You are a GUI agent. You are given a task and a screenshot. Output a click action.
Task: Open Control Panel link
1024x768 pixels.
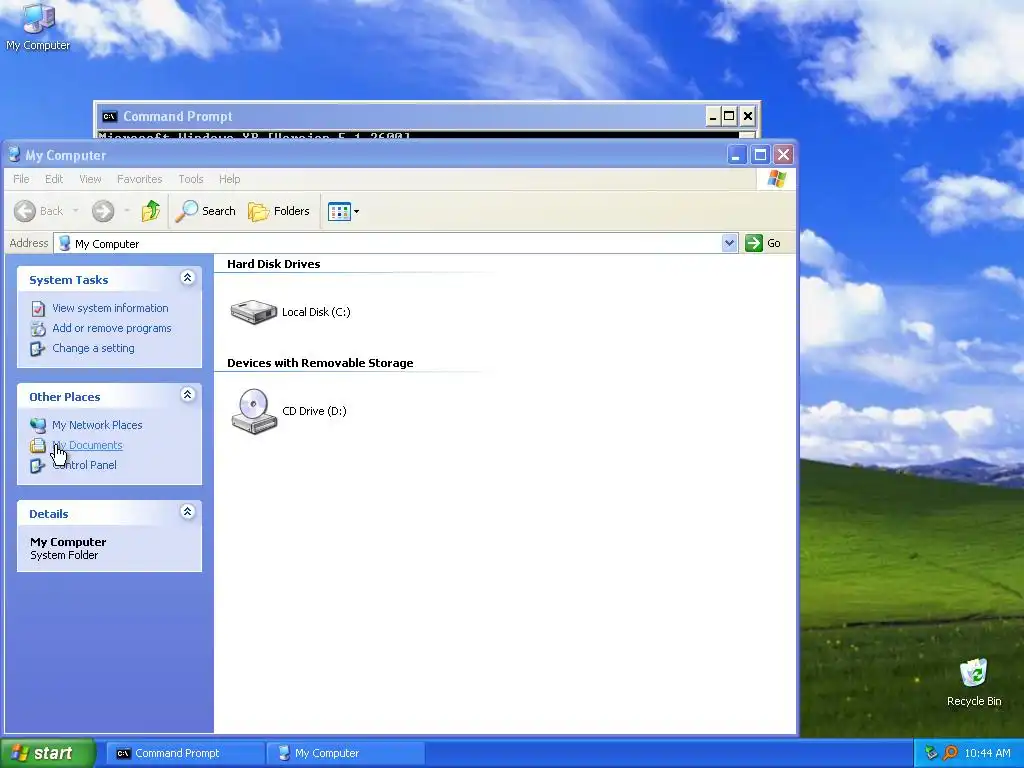85,465
